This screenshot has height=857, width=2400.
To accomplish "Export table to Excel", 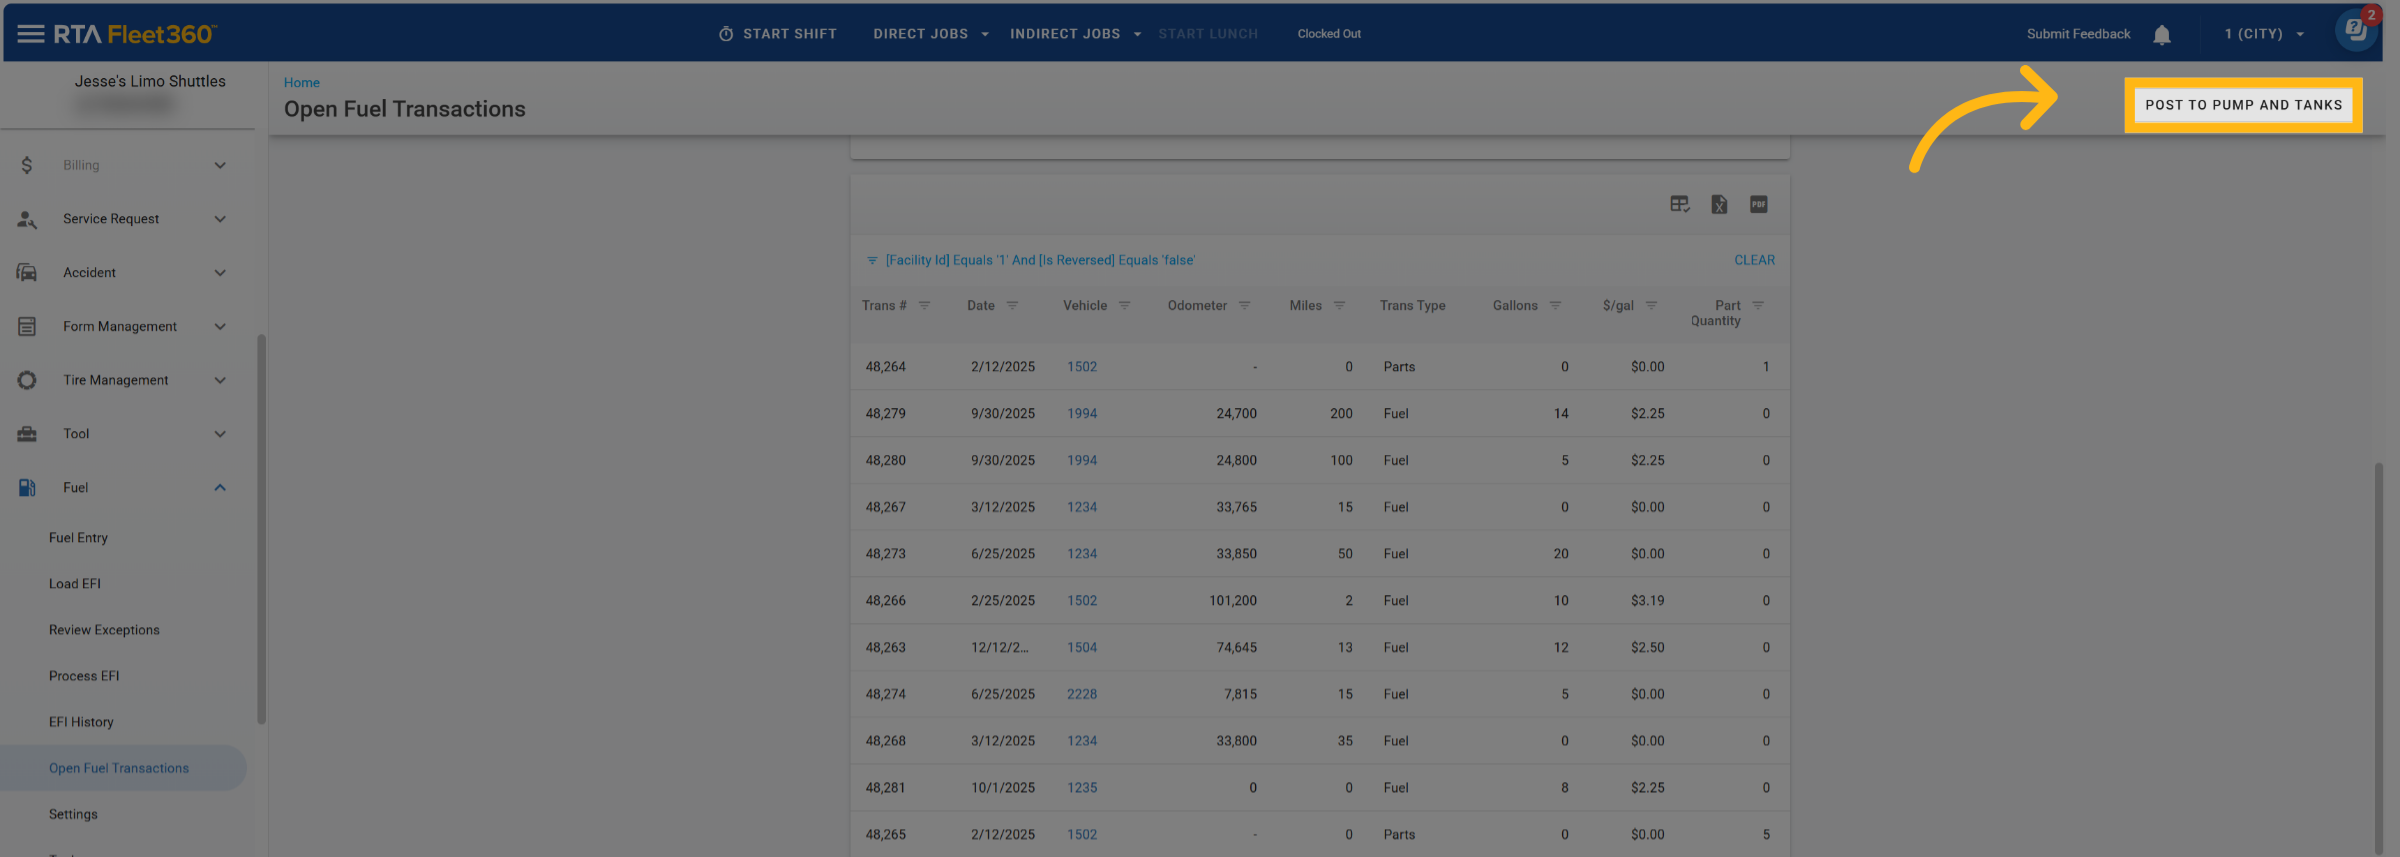I will click(1719, 205).
